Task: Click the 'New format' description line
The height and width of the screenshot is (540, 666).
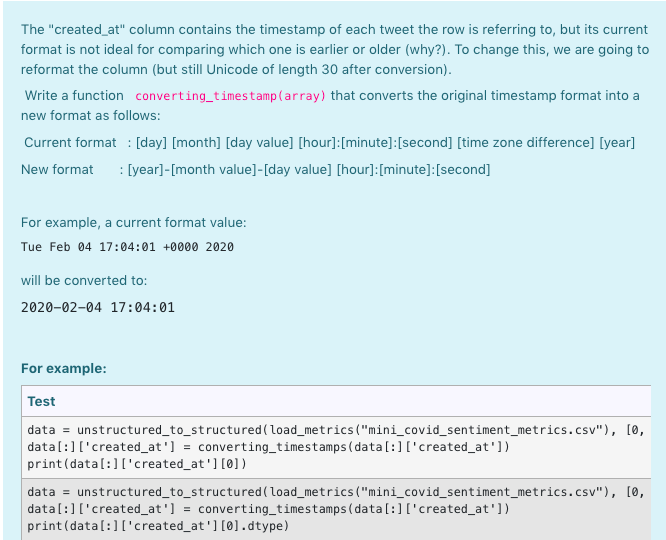Action: [x=256, y=170]
